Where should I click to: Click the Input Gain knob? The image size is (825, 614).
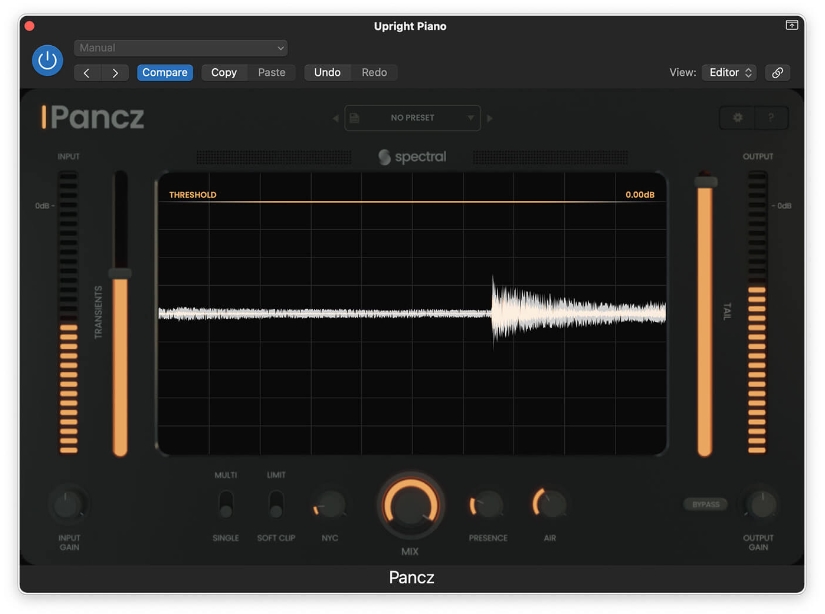[x=68, y=505]
